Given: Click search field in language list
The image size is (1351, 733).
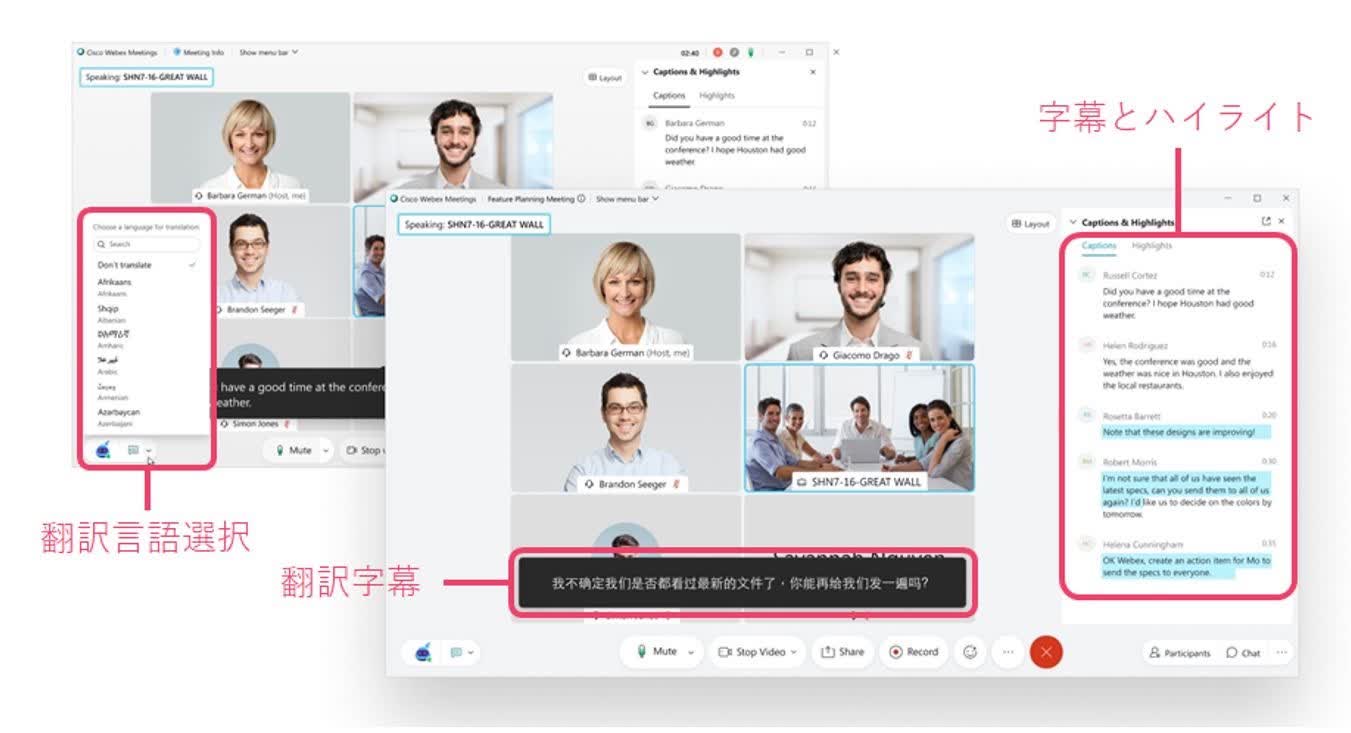Looking at the screenshot, I should point(147,244).
